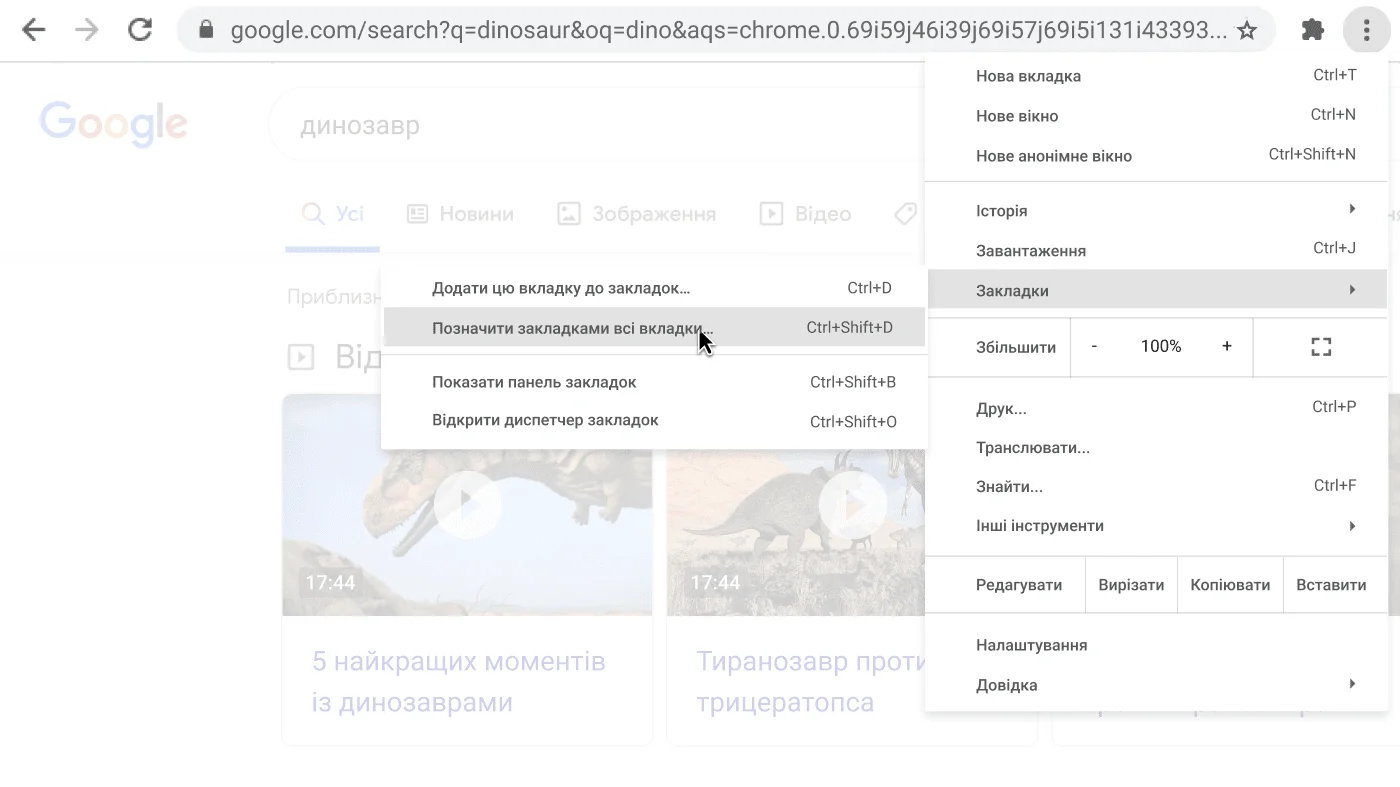Open Chrome's three-dot menu icon
1400x787 pixels.
coord(1365,30)
